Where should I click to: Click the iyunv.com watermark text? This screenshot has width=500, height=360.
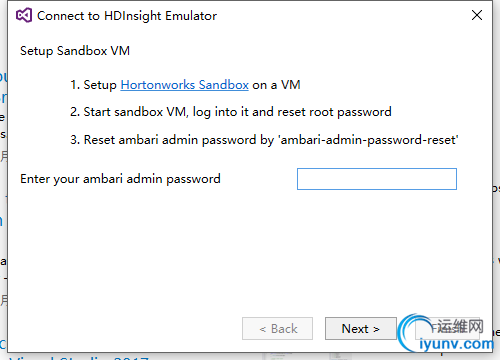point(456,344)
